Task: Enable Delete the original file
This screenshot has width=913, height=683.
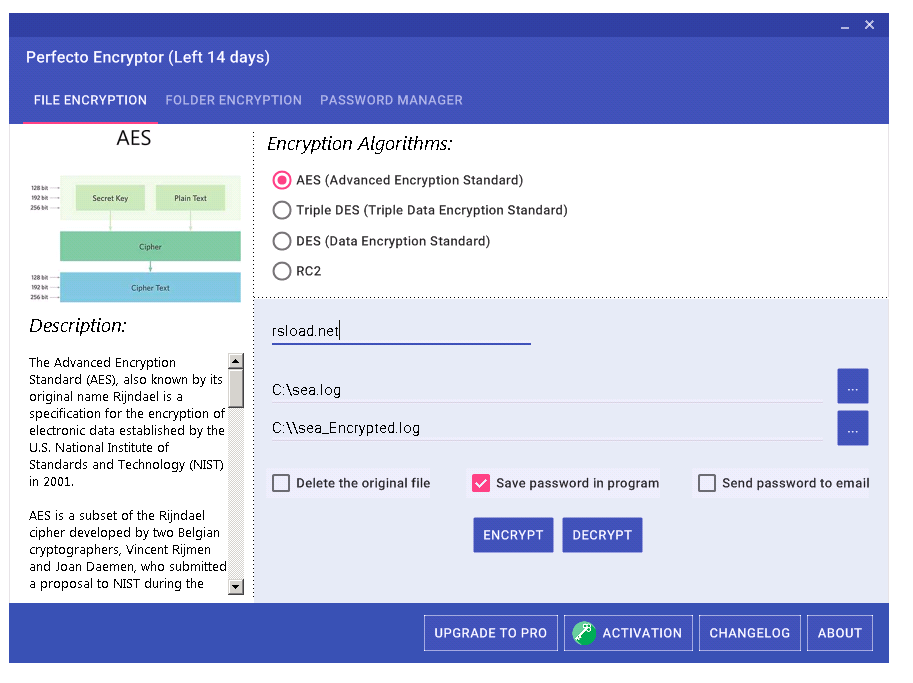Action: pos(282,484)
